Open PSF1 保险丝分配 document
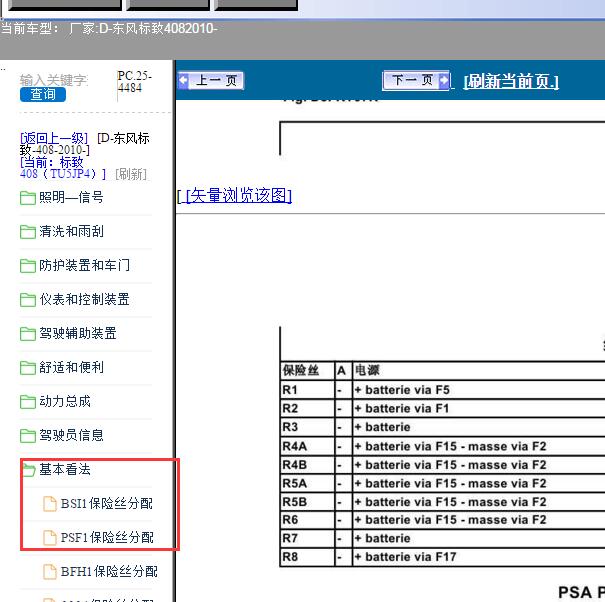The image size is (605, 602). tap(107, 537)
